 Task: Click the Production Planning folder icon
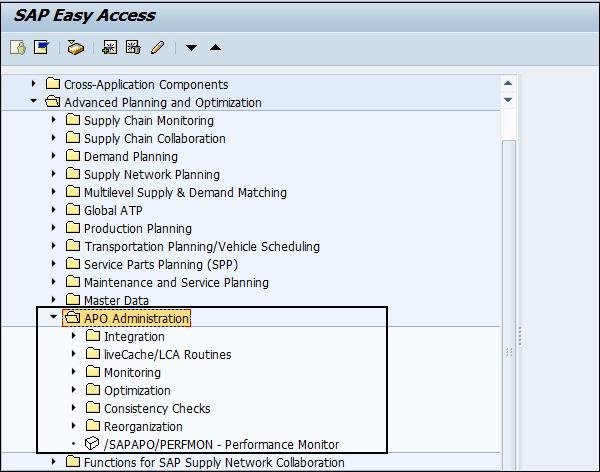click(x=73, y=227)
